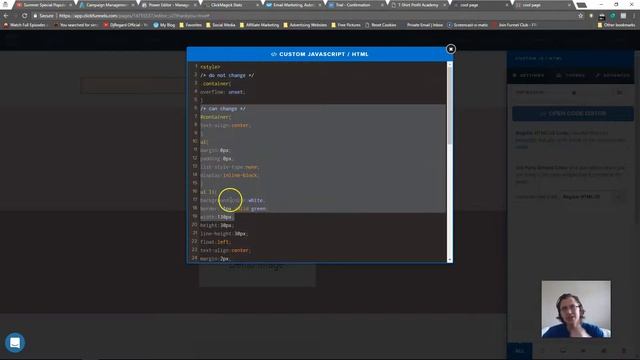Switch to Power Editor tab
Viewport: 640px width, 360px height.
(168, 5)
